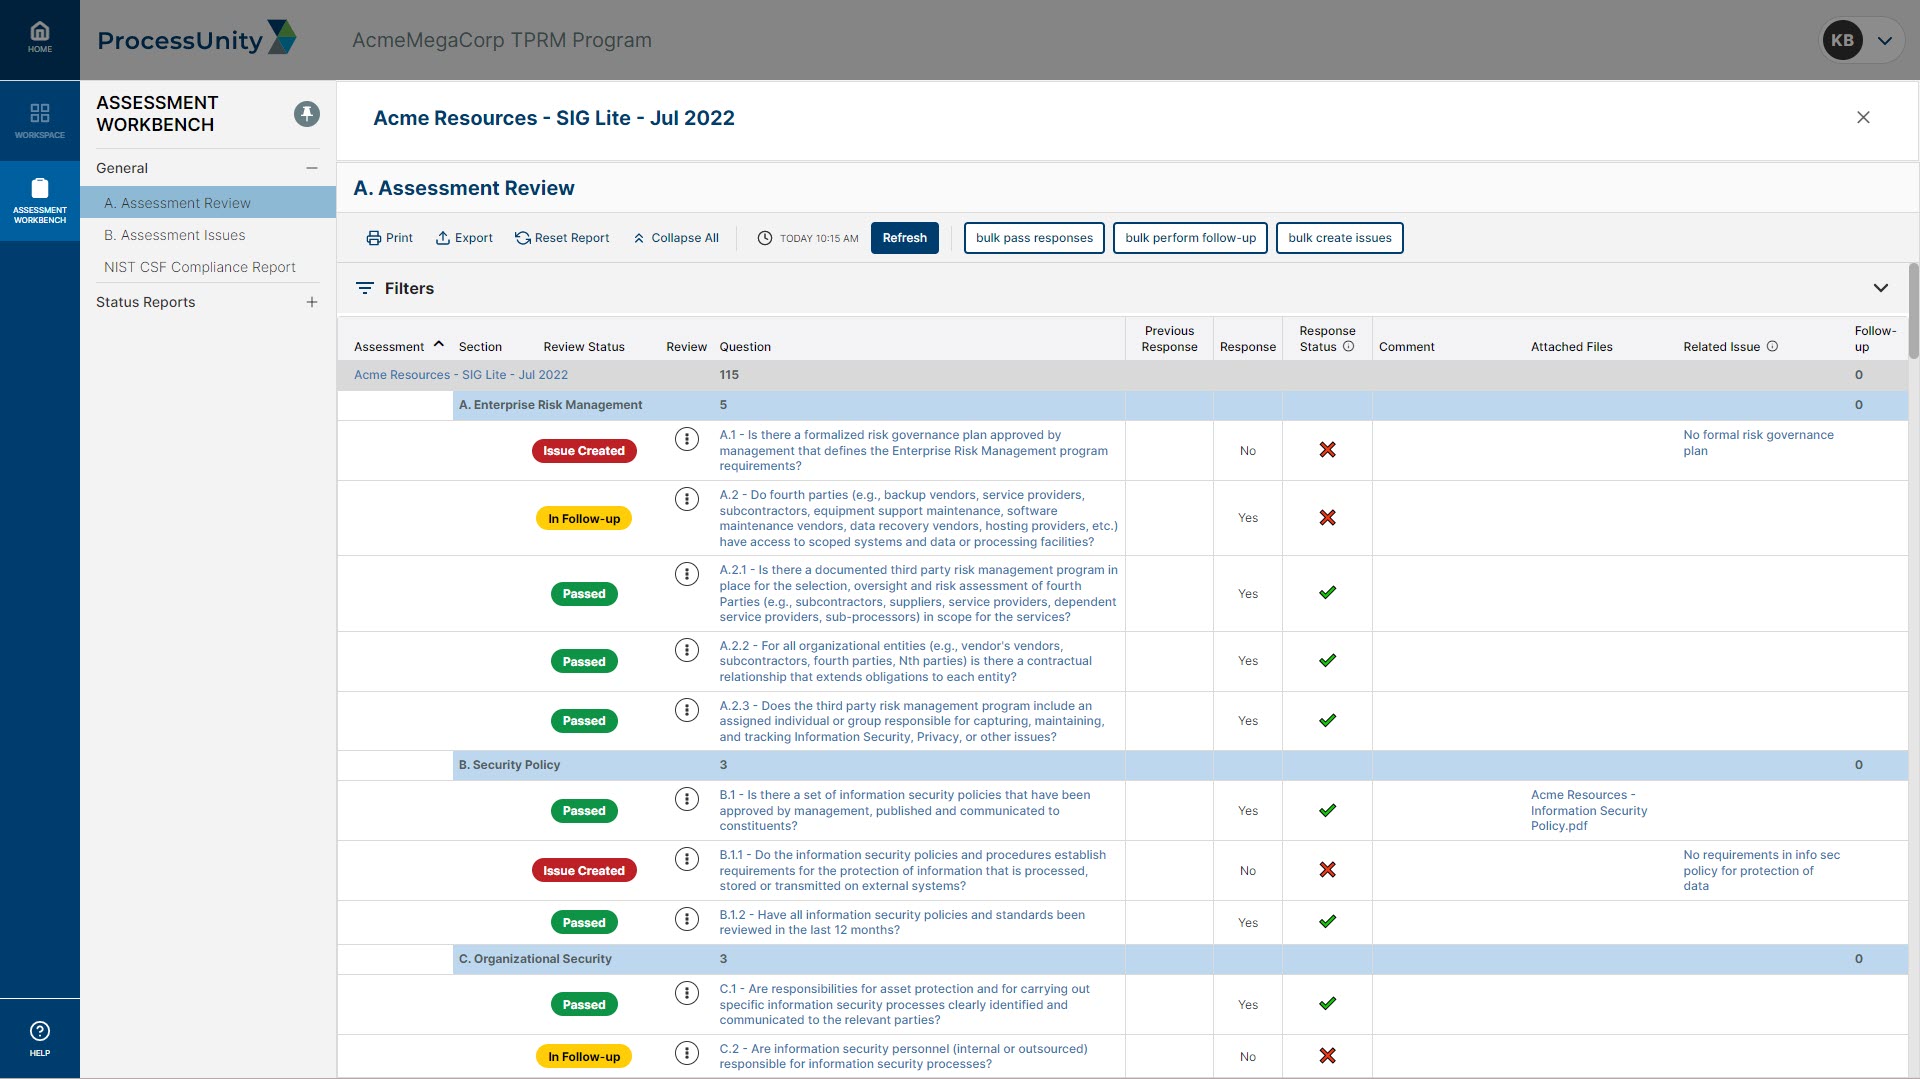Open review menu for question A.2.1

tap(687, 574)
